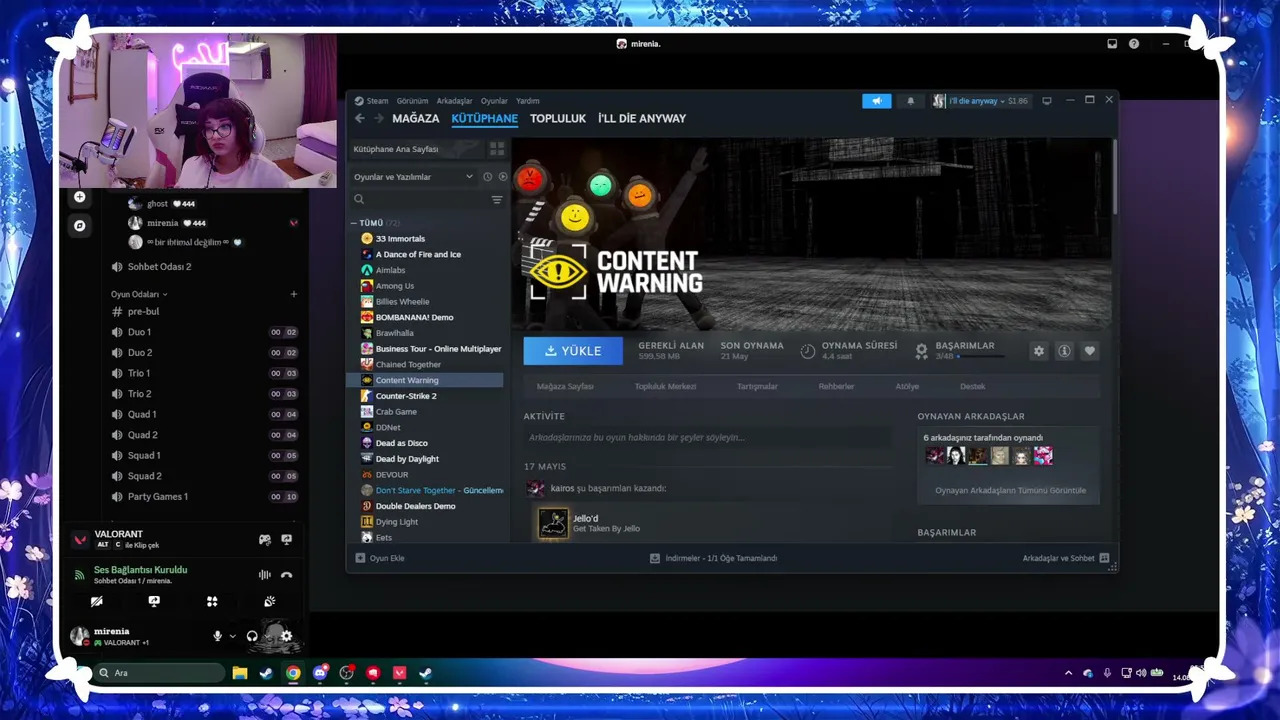Screen dimensions: 1280x720
Task: Create channel in Oyun Odaları category
Action: pyautogui.click(x=294, y=294)
